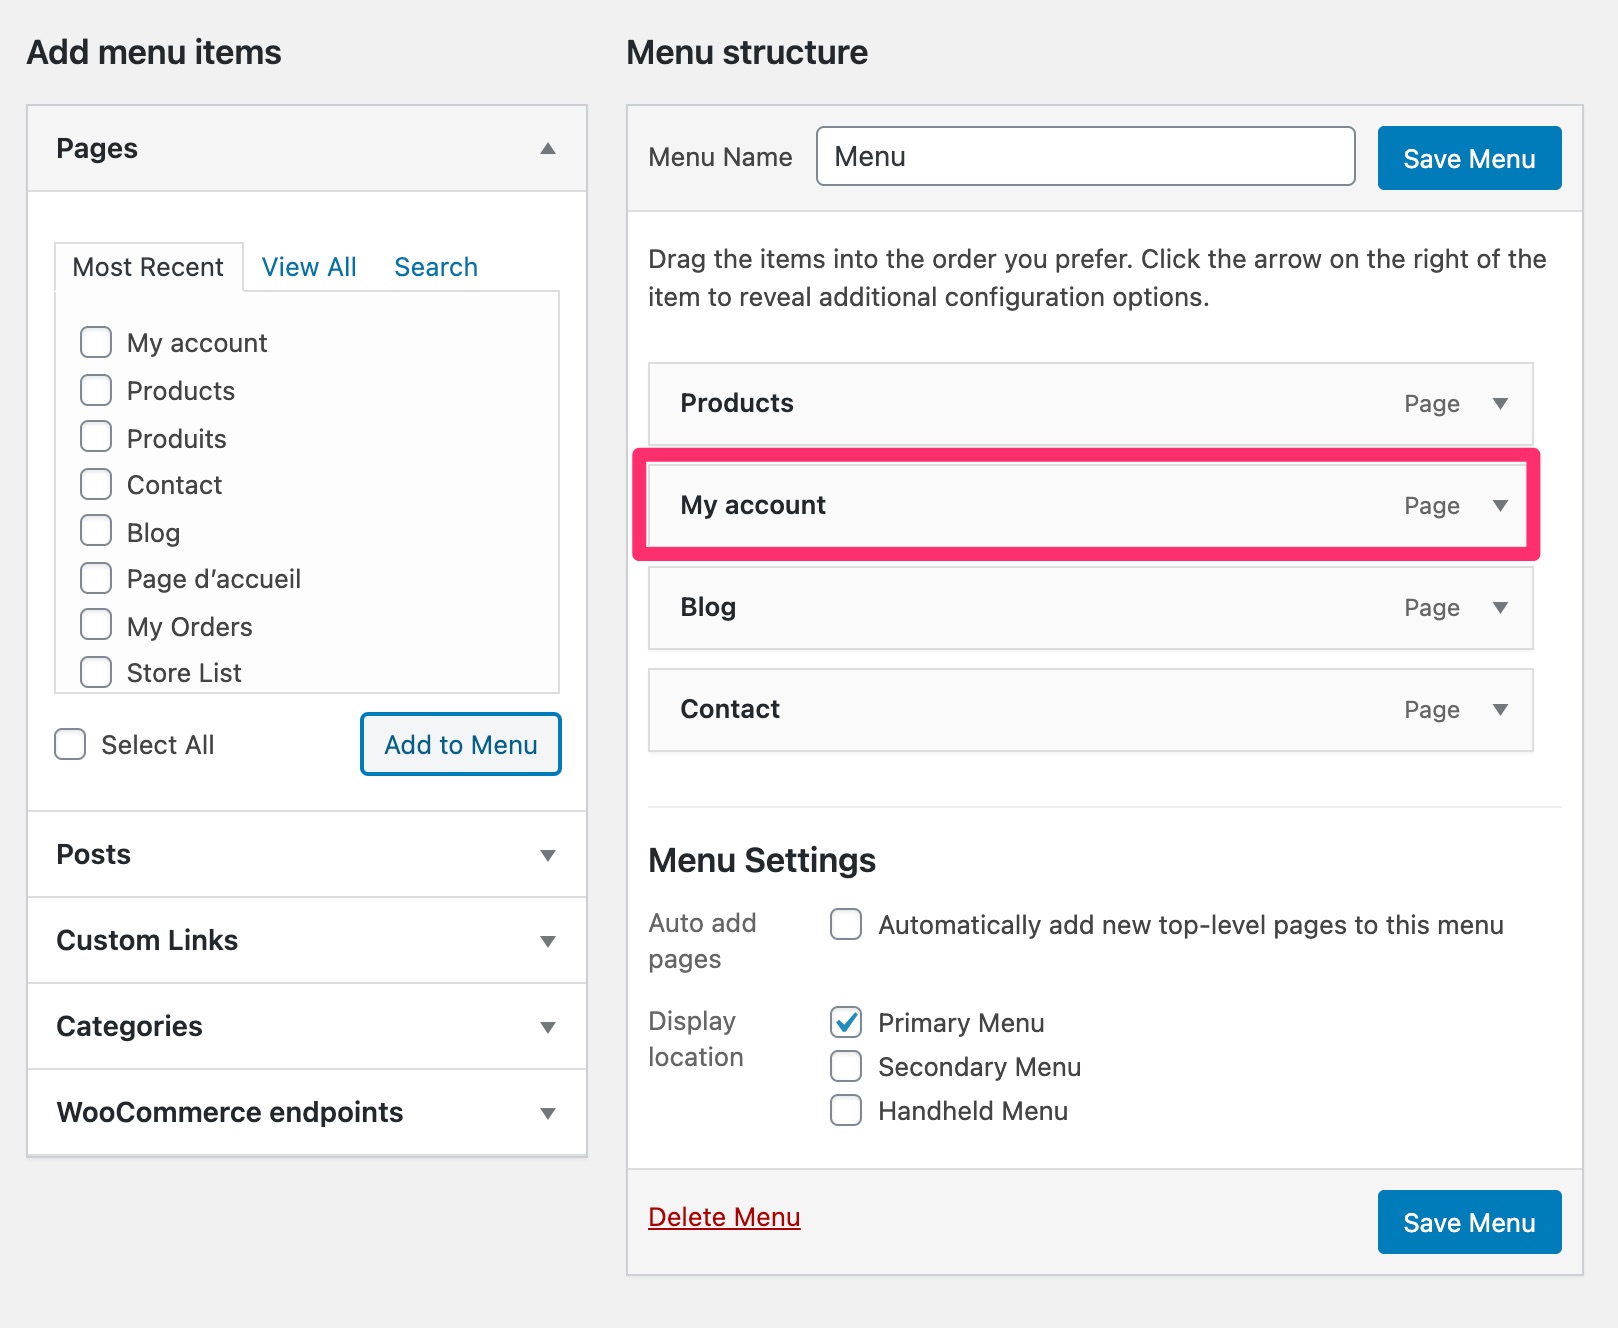Image resolution: width=1618 pixels, height=1328 pixels.
Task: Click the Page label on Blog row
Action: (1432, 608)
